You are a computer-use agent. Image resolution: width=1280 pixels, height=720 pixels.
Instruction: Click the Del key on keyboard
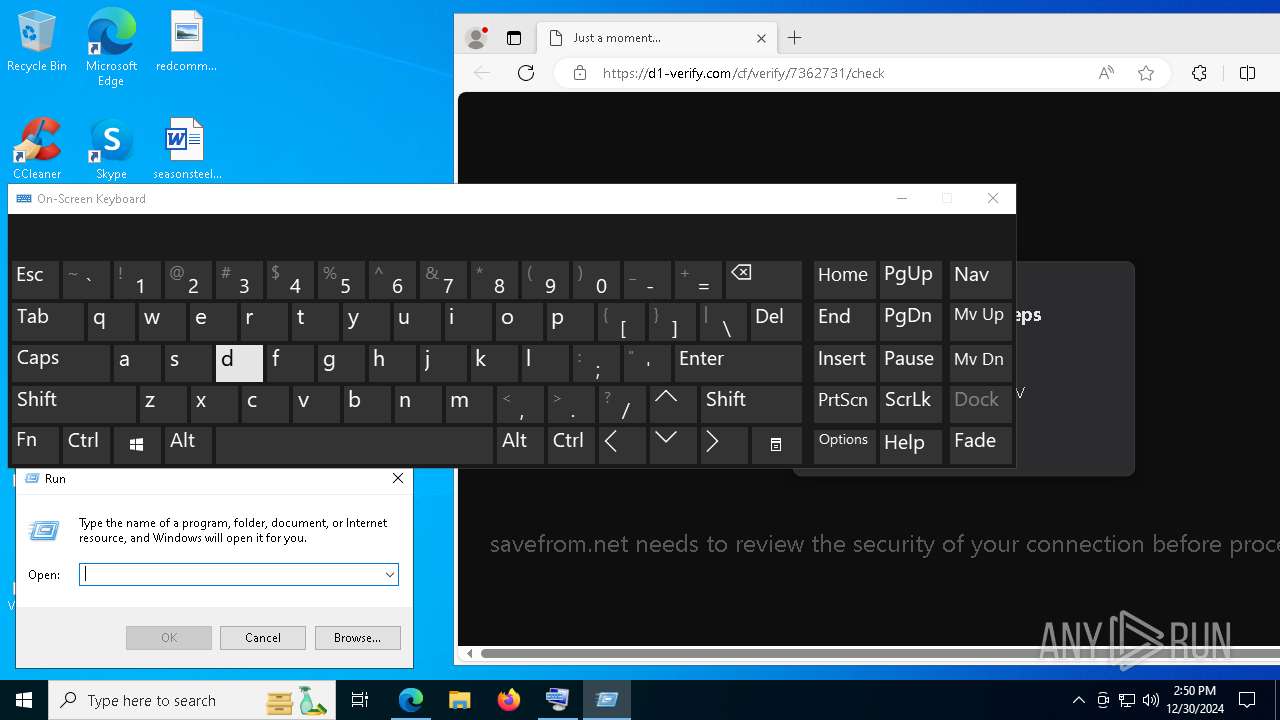click(776, 321)
